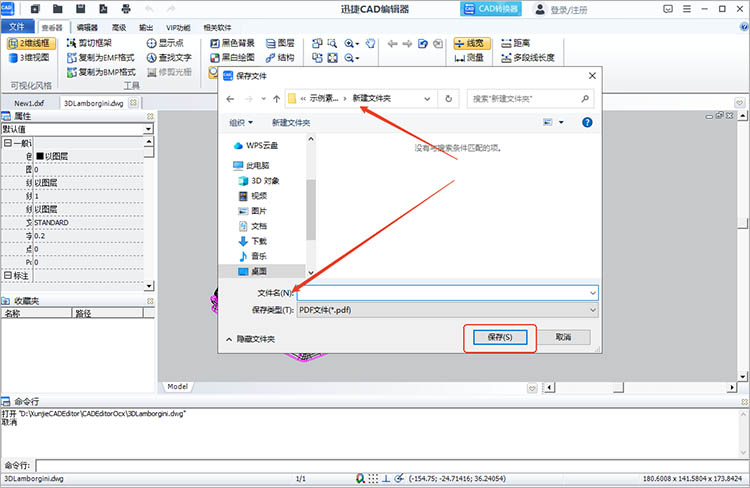Click 登录/注册 login link
The image size is (750, 488).
point(561,10)
